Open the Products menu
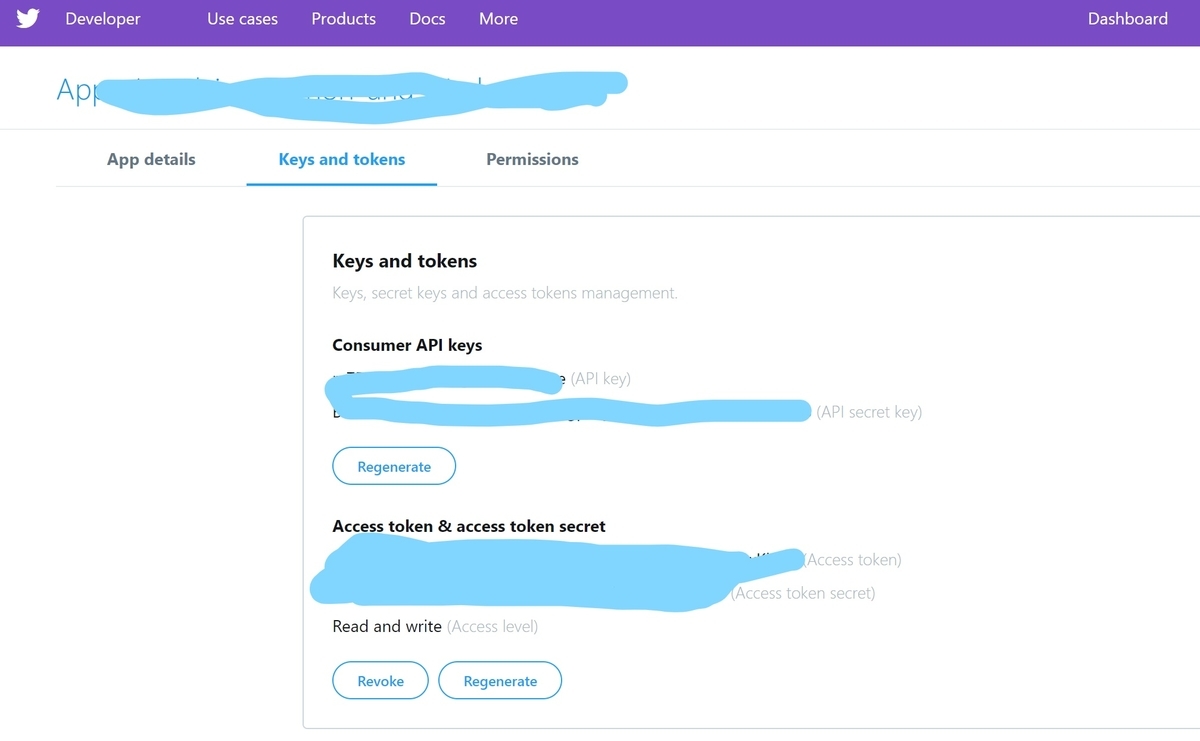Image resolution: width=1200 pixels, height=741 pixels. [344, 19]
